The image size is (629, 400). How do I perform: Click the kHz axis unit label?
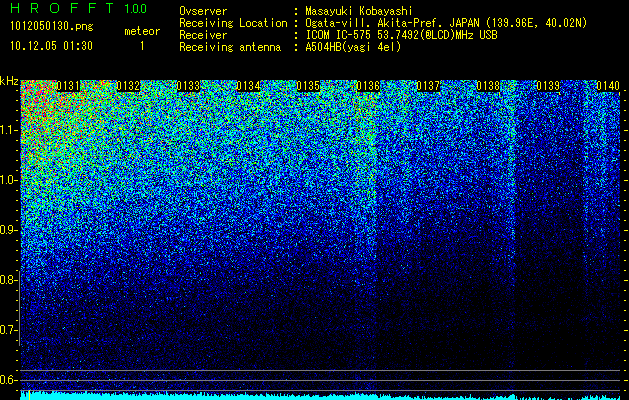pyautogui.click(x=9, y=81)
